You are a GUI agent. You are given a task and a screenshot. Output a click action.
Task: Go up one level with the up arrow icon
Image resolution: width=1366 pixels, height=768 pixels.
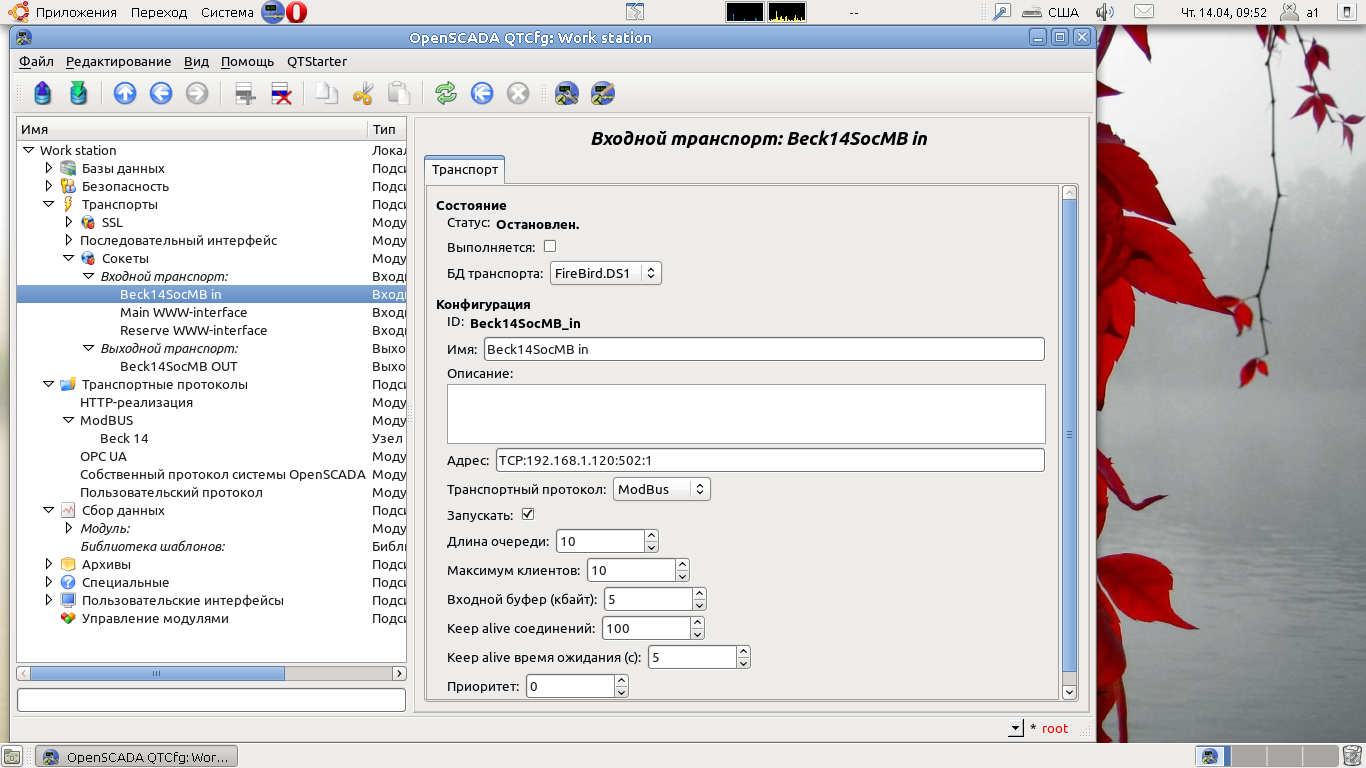(x=125, y=93)
